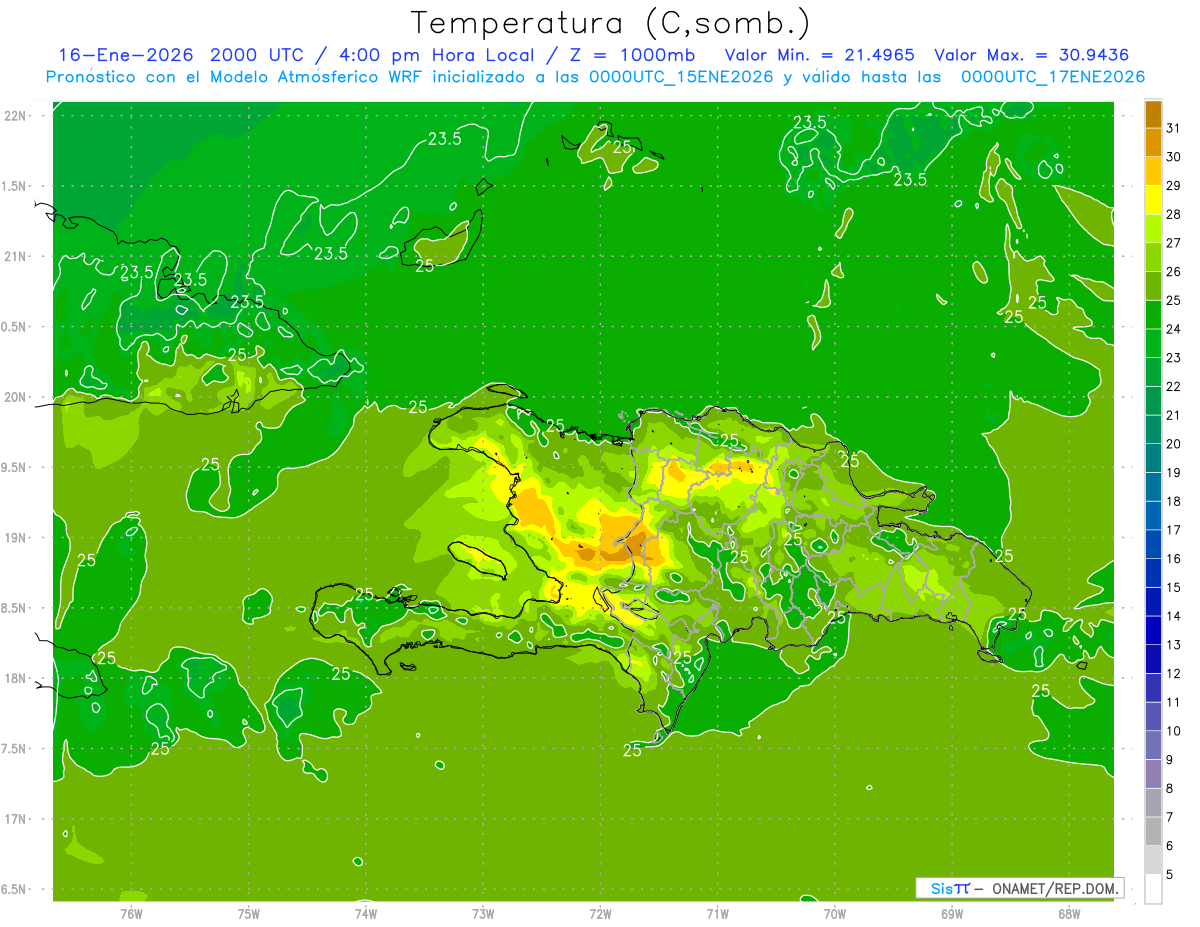Viewport: 1200px width, 927px height.
Task: Click 'Valor Min. = 21.4965' text
Action: (819, 55)
